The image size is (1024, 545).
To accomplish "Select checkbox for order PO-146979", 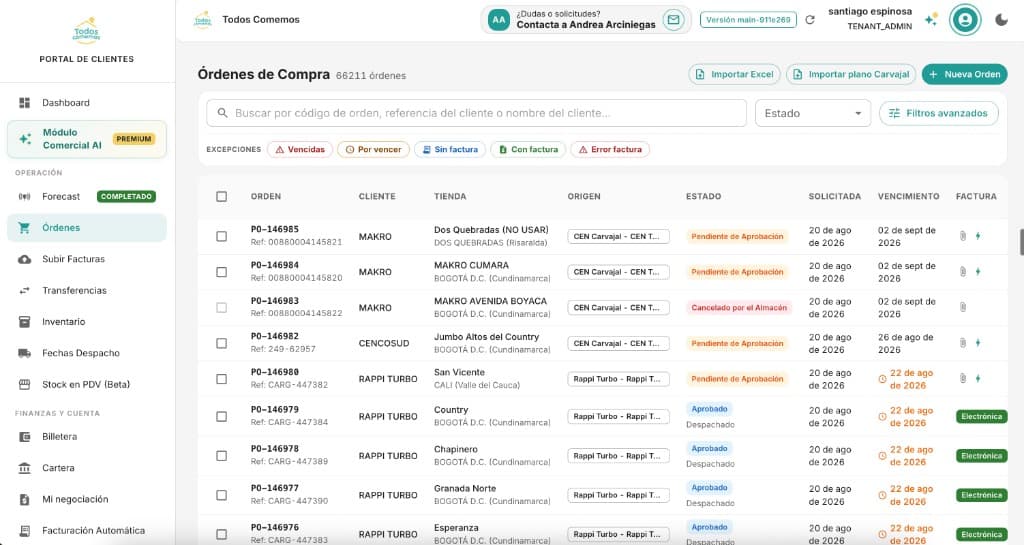I will [x=221, y=416].
